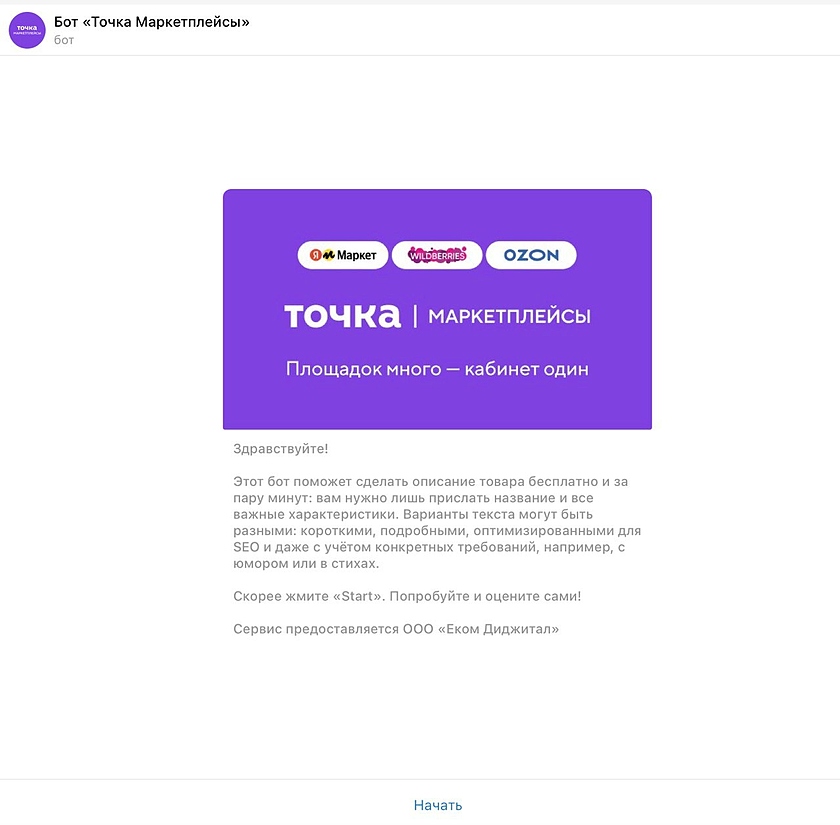
Task: Click the ООО «Екем Диджитал» service line
Action: click(396, 628)
